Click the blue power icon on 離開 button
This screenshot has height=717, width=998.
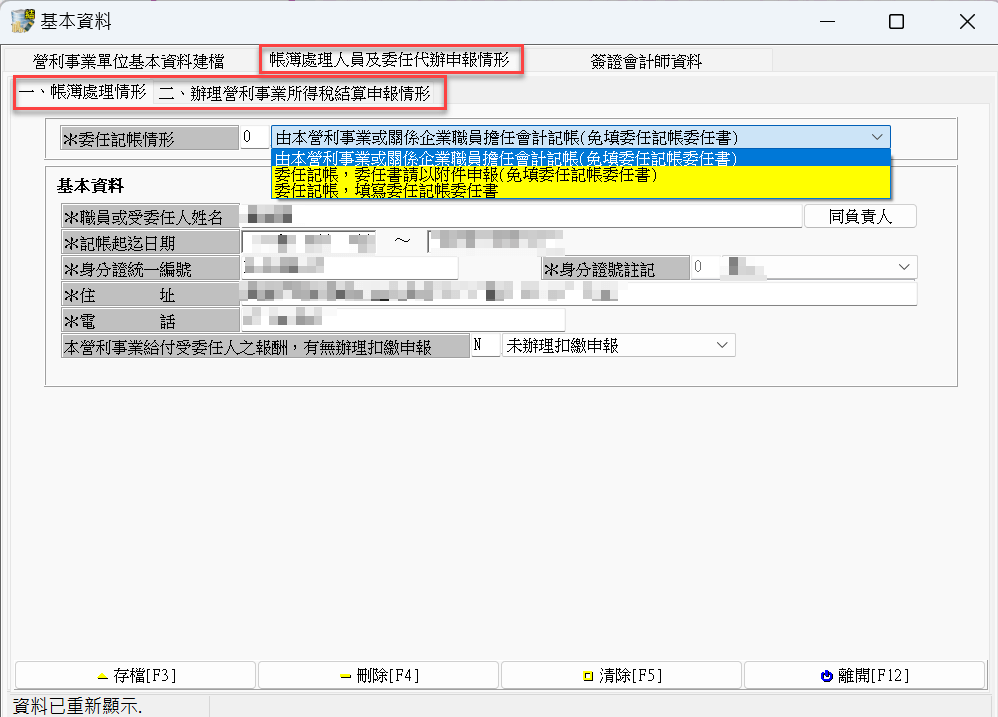click(x=827, y=676)
